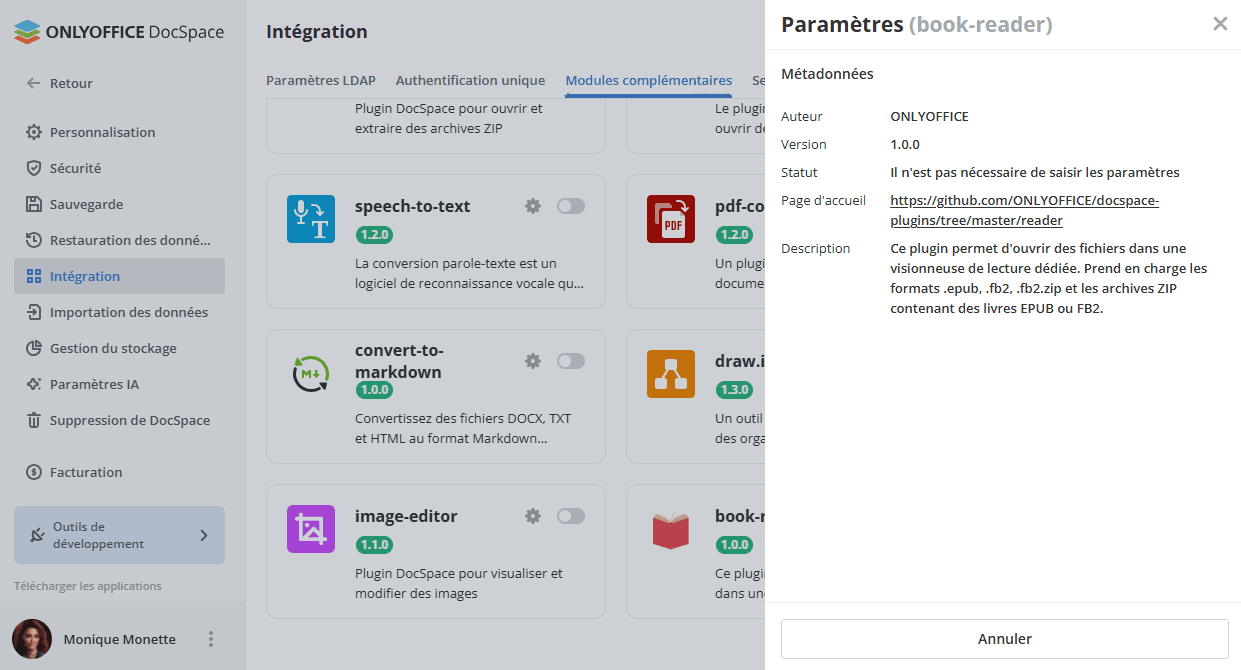This screenshot has height=670, width=1241.
Task: Open Sauvegarde settings section
Action: pyautogui.click(x=119, y=204)
